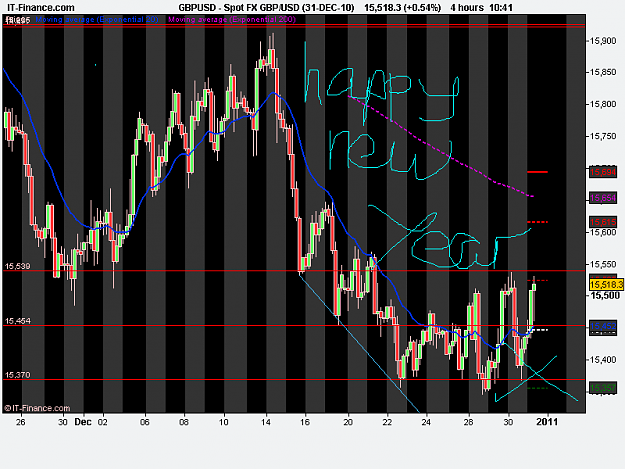The image size is (625, 469).
Task: Select the blue 15,452 EMA price tag
Action: coord(603,326)
